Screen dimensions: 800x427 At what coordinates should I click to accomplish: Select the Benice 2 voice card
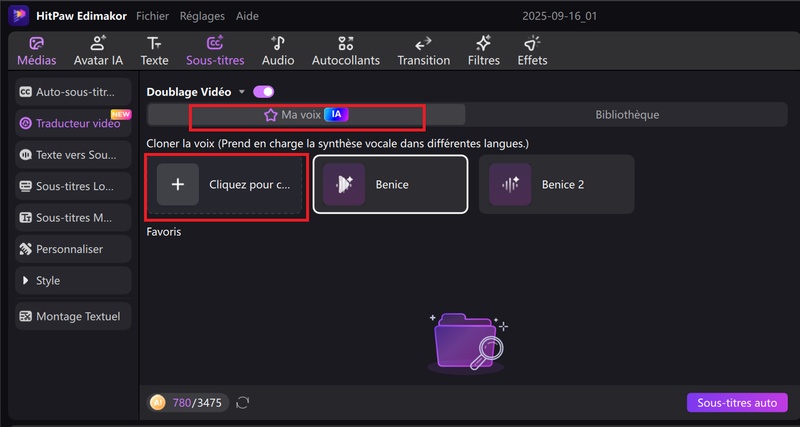click(x=556, y=184)
